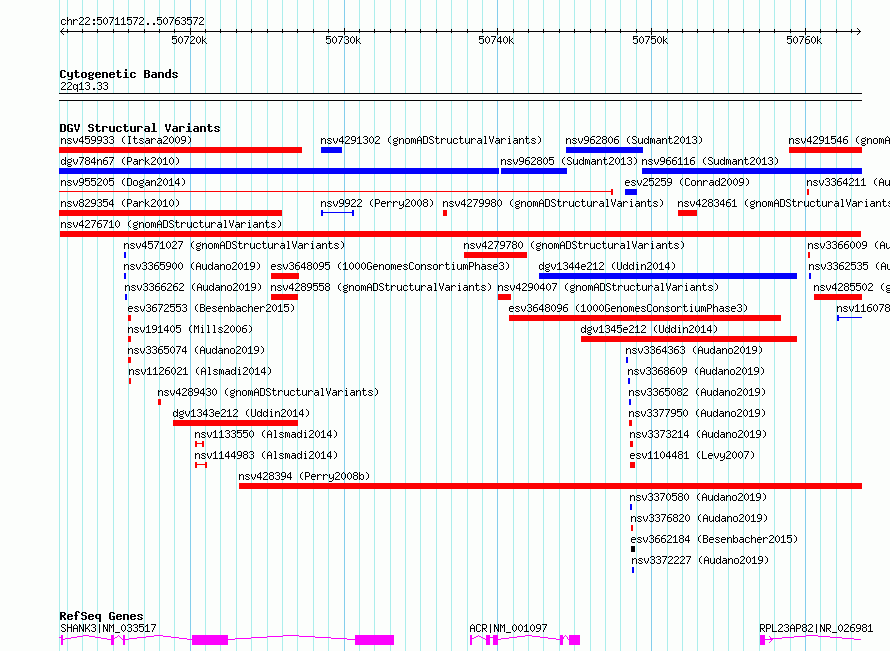Click the nsv191405 (Mills2006) label
The width and height of the screenshot is (890, 651).
pyautogui.click(x=190, y=329)
